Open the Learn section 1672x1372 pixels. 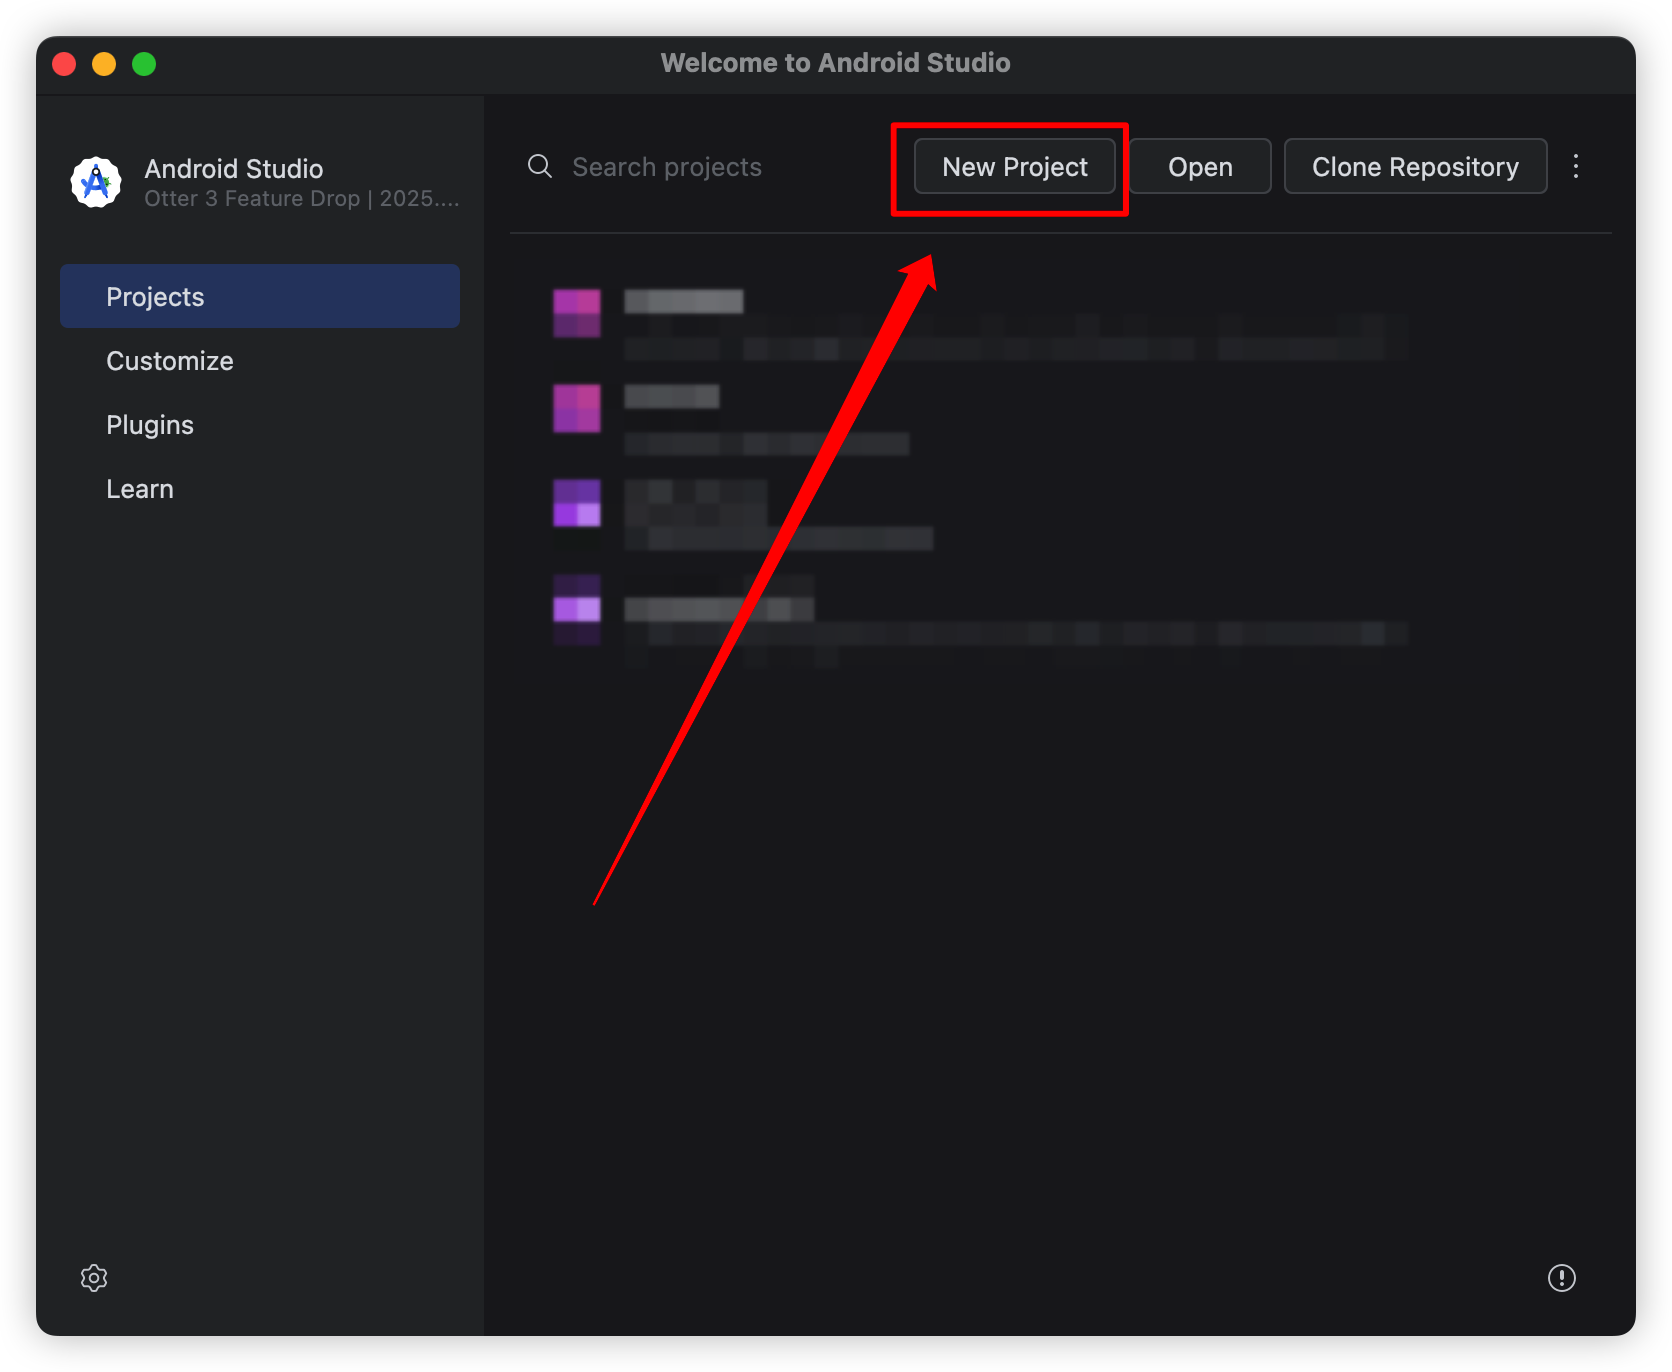point(140,489)
